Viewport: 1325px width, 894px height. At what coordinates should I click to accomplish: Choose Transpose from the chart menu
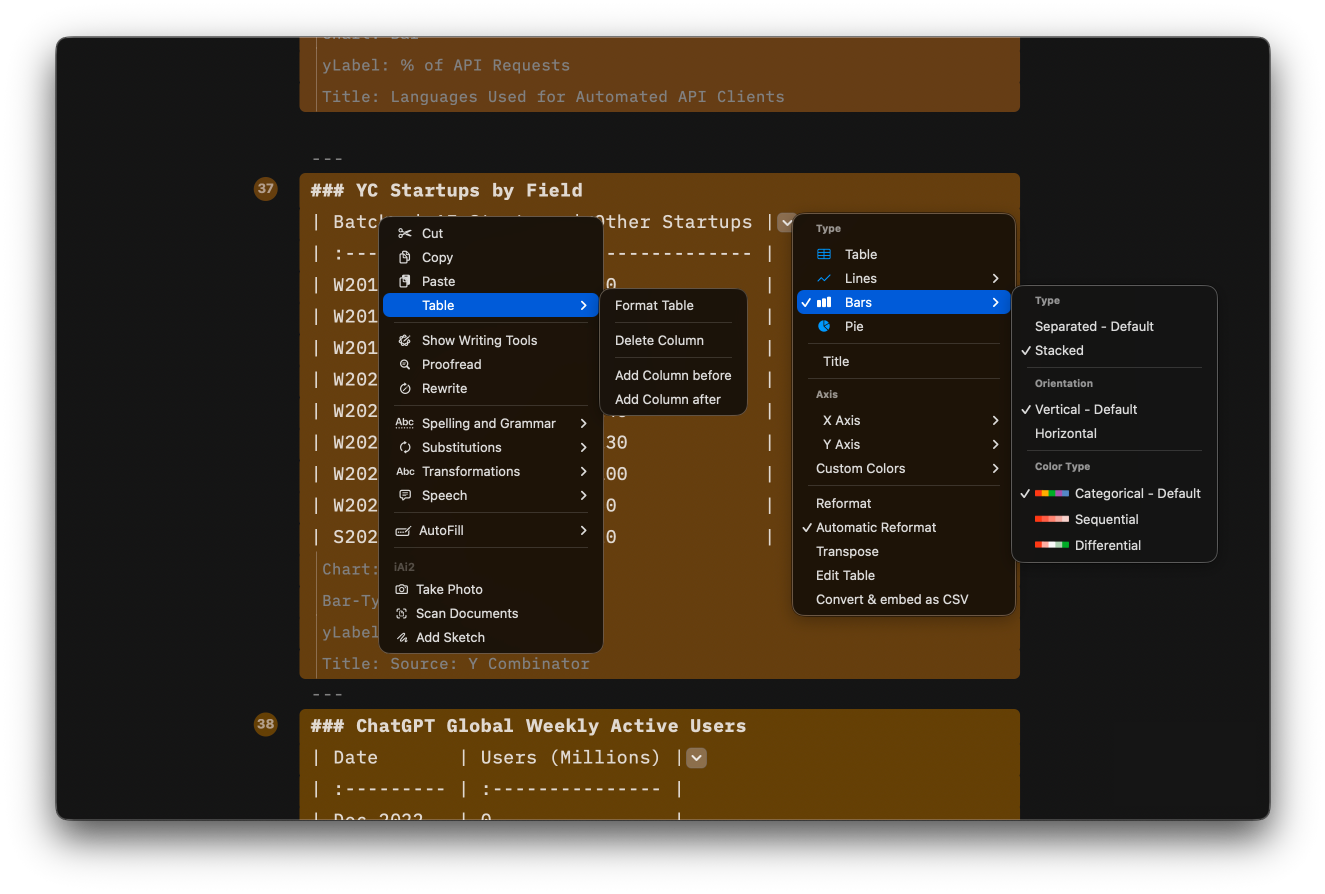pyautogui.click(x=847, y=551)
